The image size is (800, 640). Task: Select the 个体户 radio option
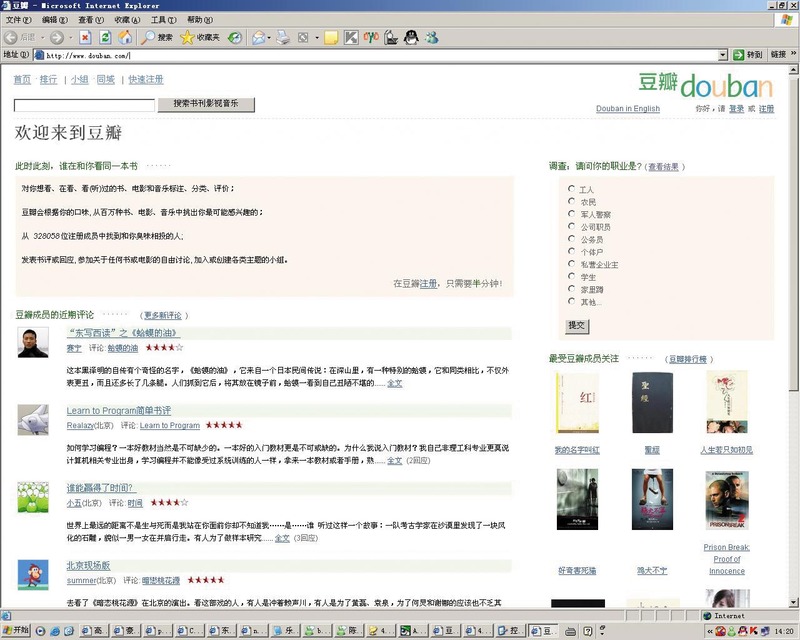pos(571,251)
